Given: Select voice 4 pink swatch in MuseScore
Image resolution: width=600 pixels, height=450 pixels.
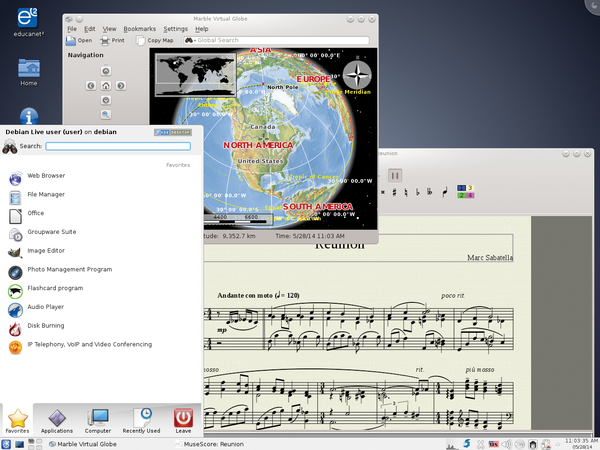Looking at the screenshot, I should 470,195.
